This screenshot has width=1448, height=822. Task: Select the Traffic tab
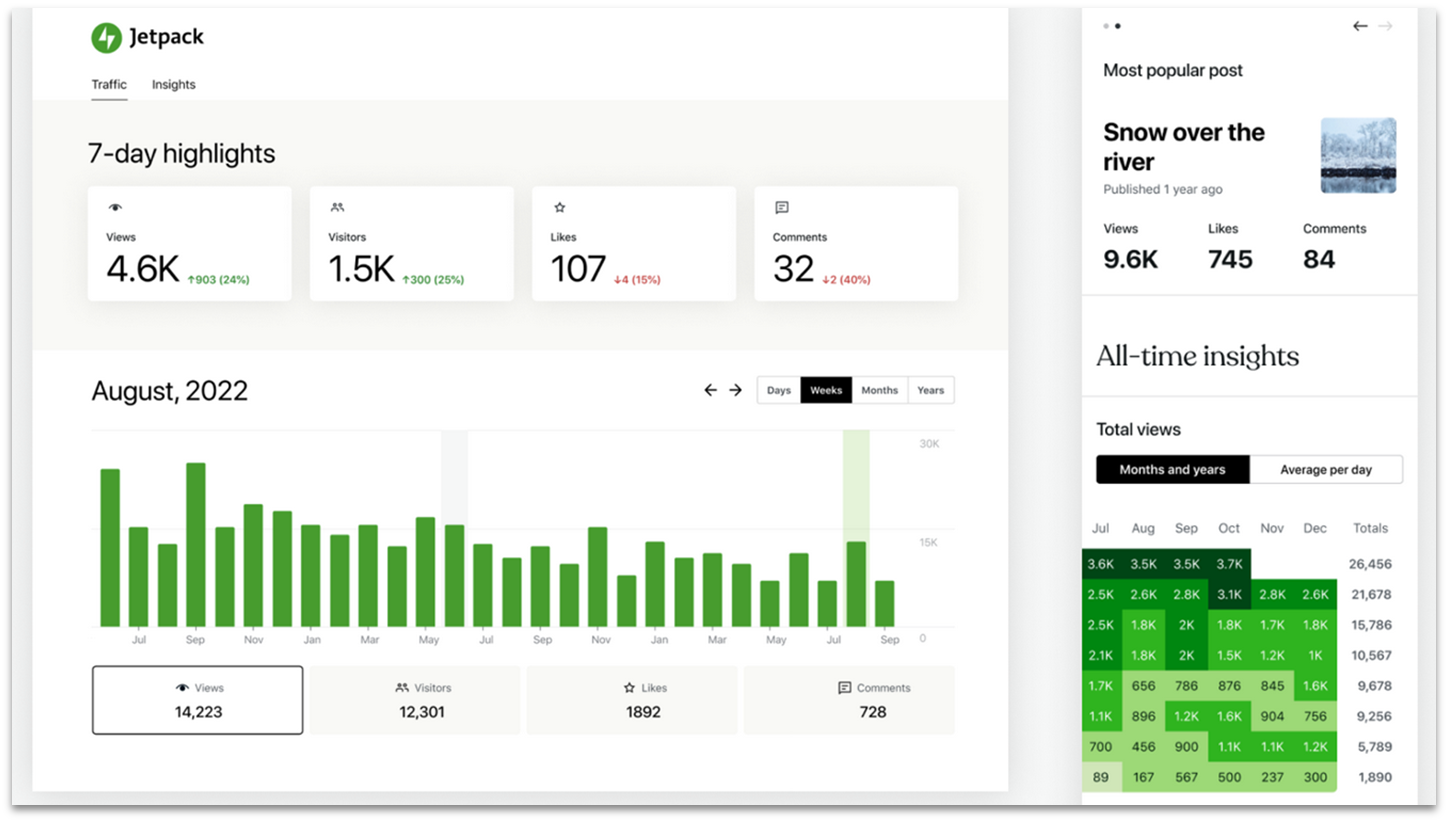109,85
